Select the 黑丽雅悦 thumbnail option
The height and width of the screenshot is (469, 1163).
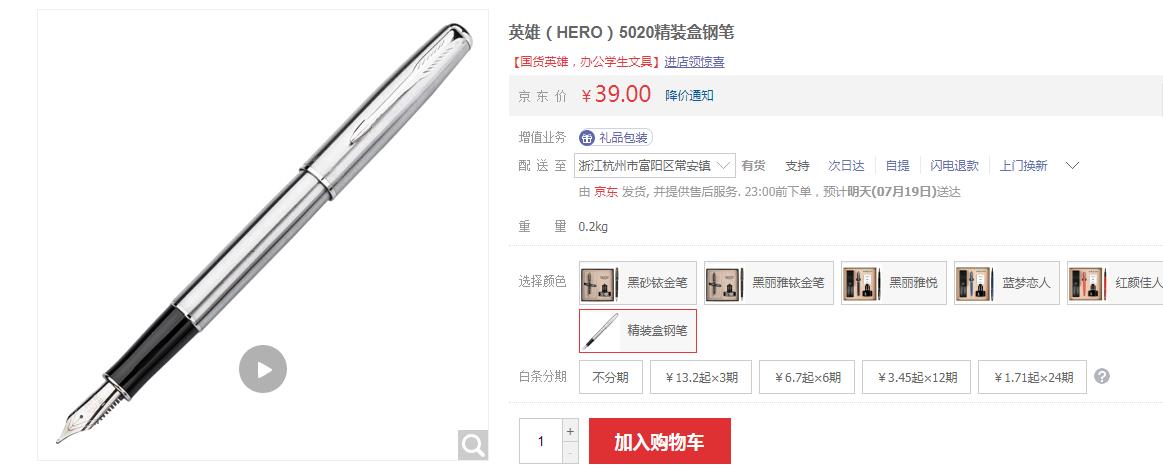(x=894, y=283)
